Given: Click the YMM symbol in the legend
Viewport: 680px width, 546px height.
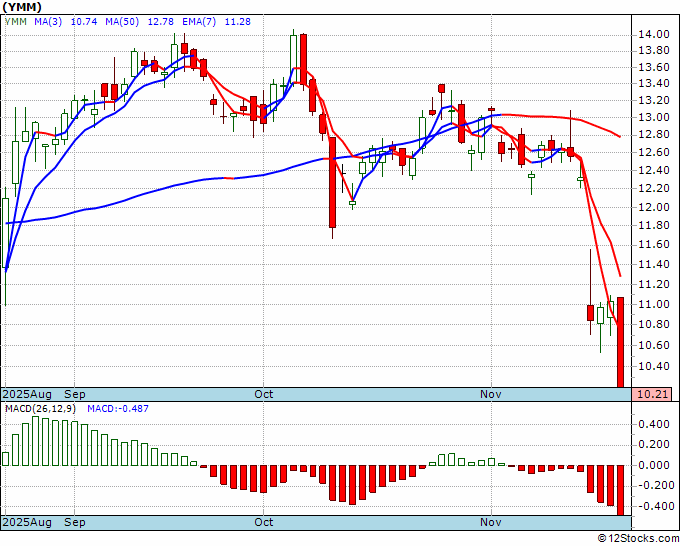Looking at the screenshot, I should [x=16, y=22].
